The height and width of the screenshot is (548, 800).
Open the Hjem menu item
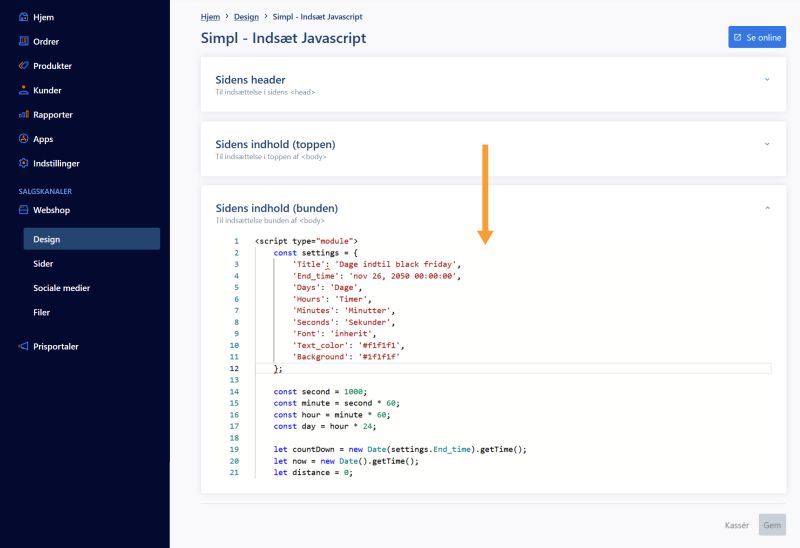pyautogui.click(x=43, y=17)
